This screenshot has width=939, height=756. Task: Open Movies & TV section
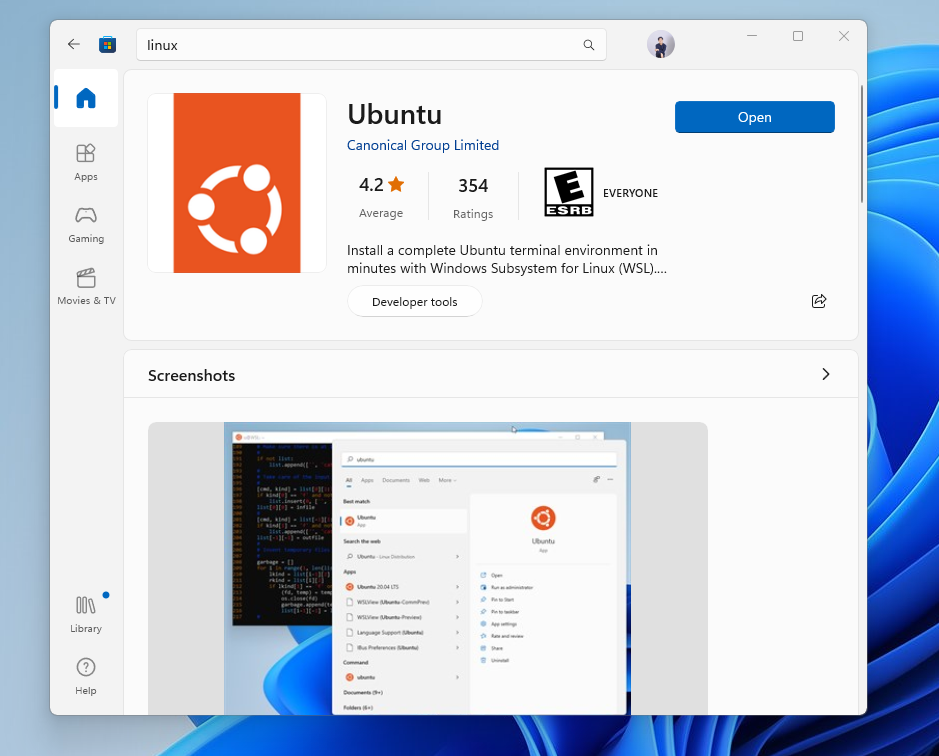click(86, 287)
